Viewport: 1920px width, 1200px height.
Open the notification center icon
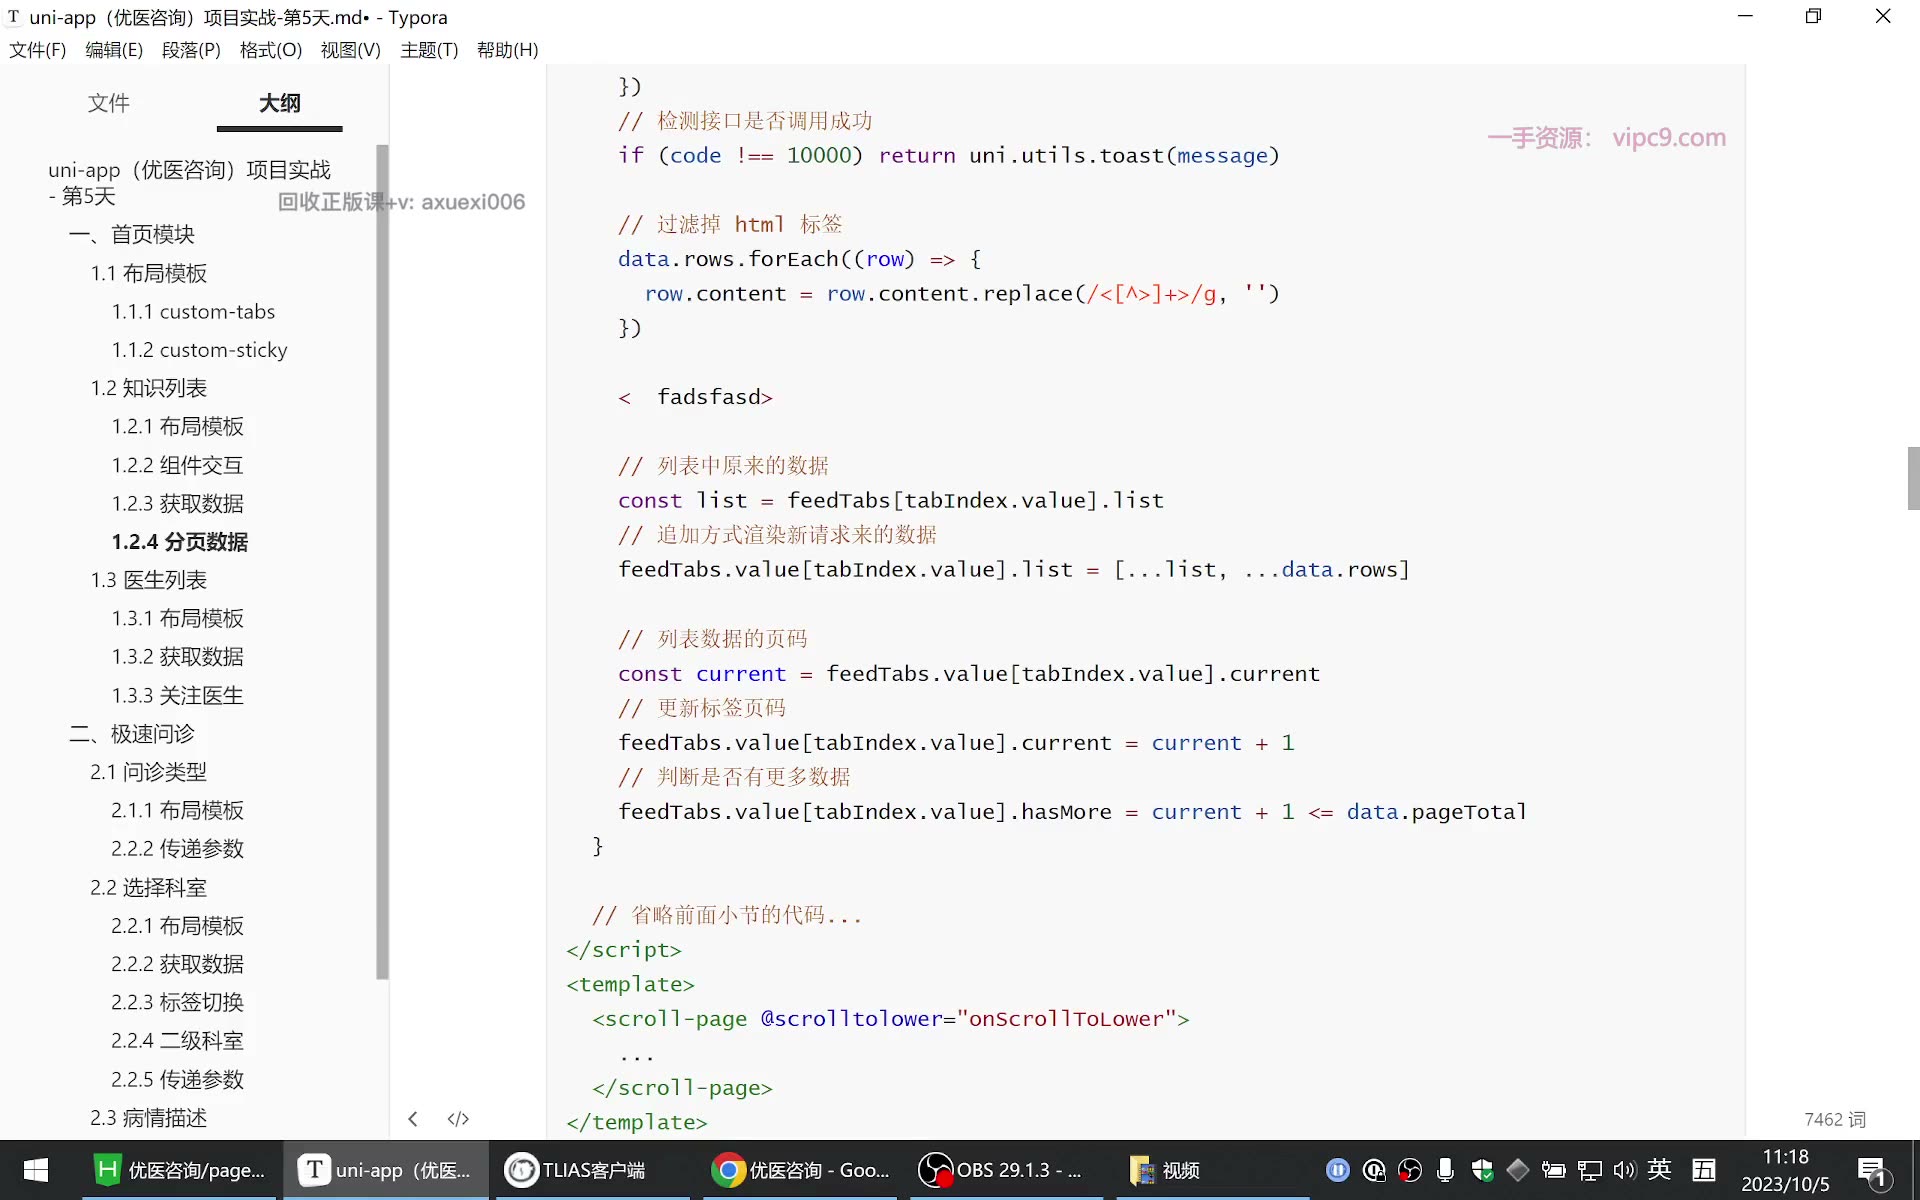coord(1872,1171)
